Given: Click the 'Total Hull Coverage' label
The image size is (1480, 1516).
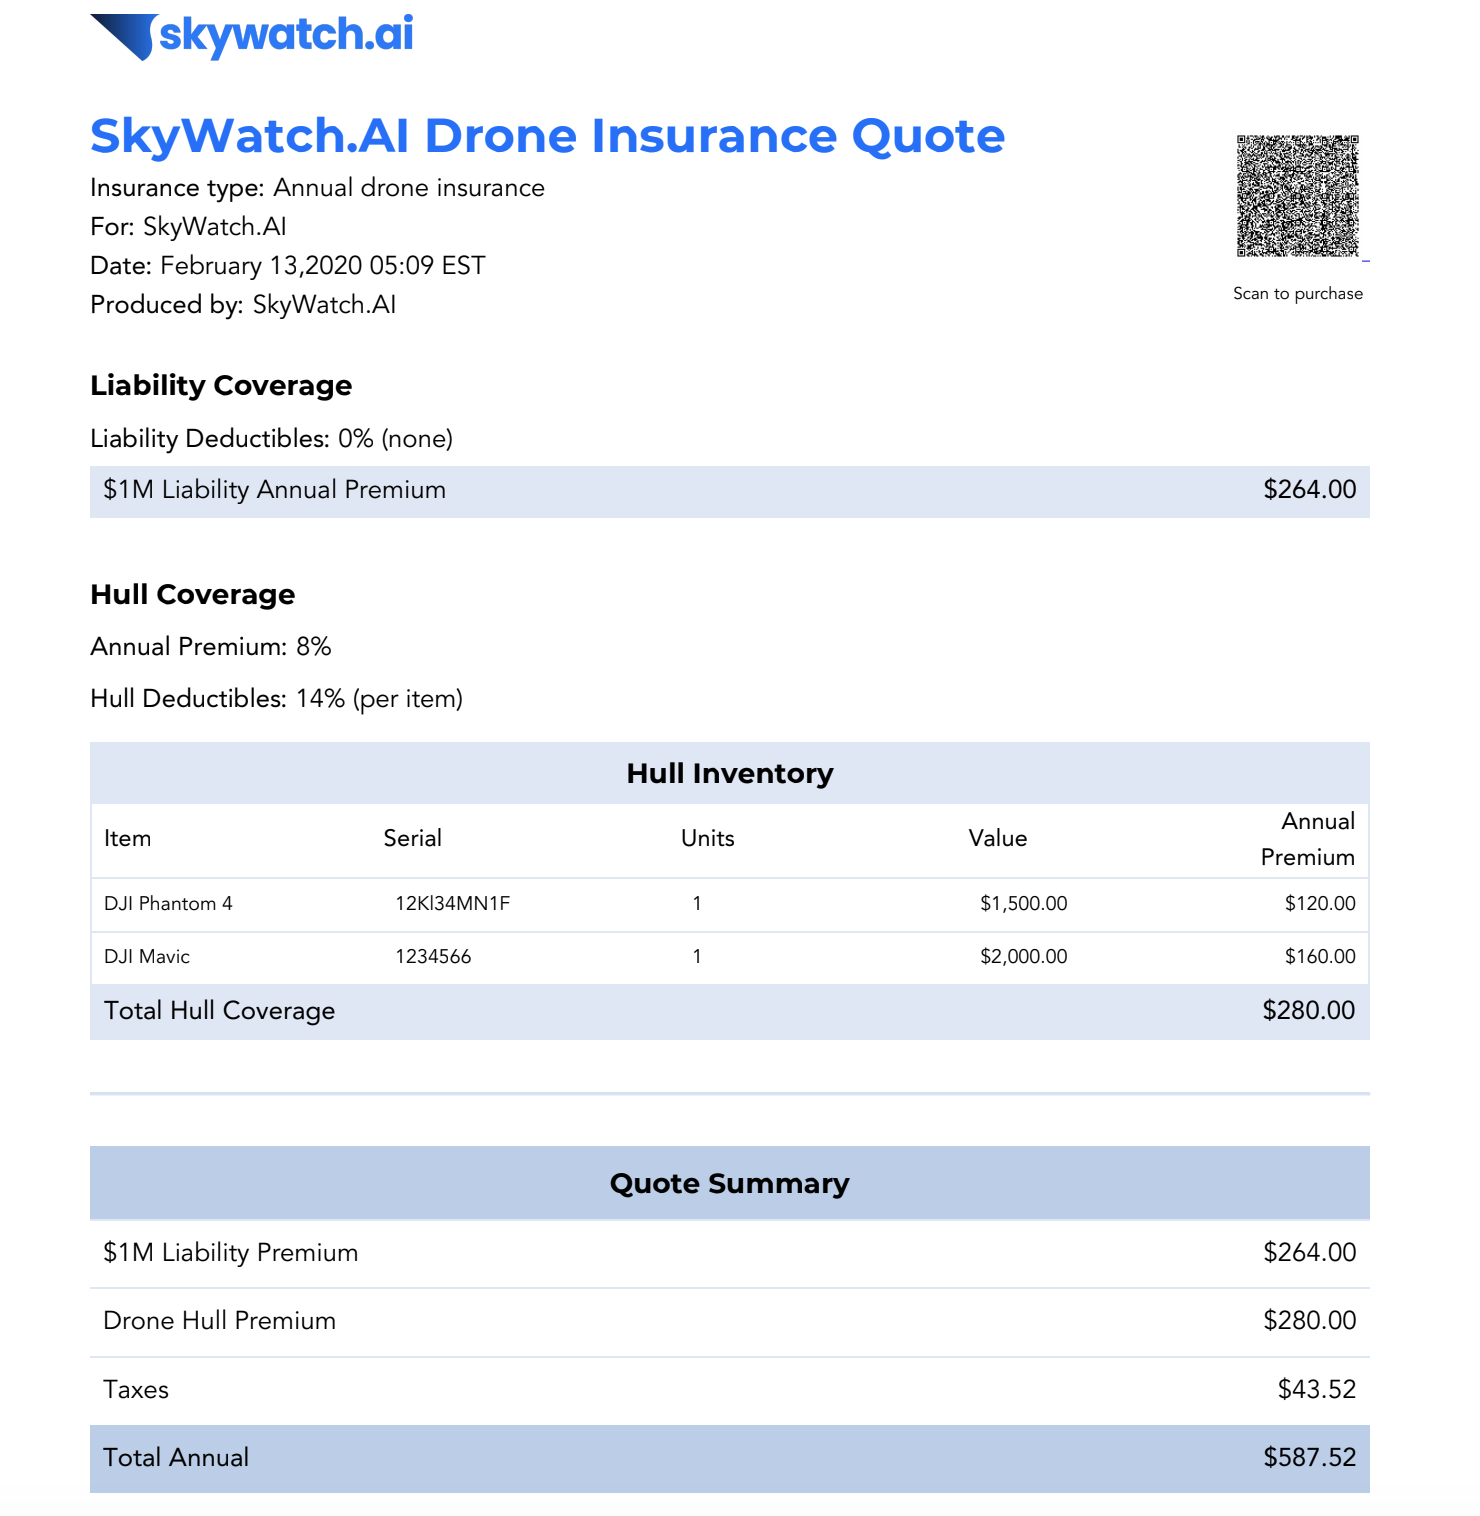Looking at the screenshot, I should click(219, 1011).
